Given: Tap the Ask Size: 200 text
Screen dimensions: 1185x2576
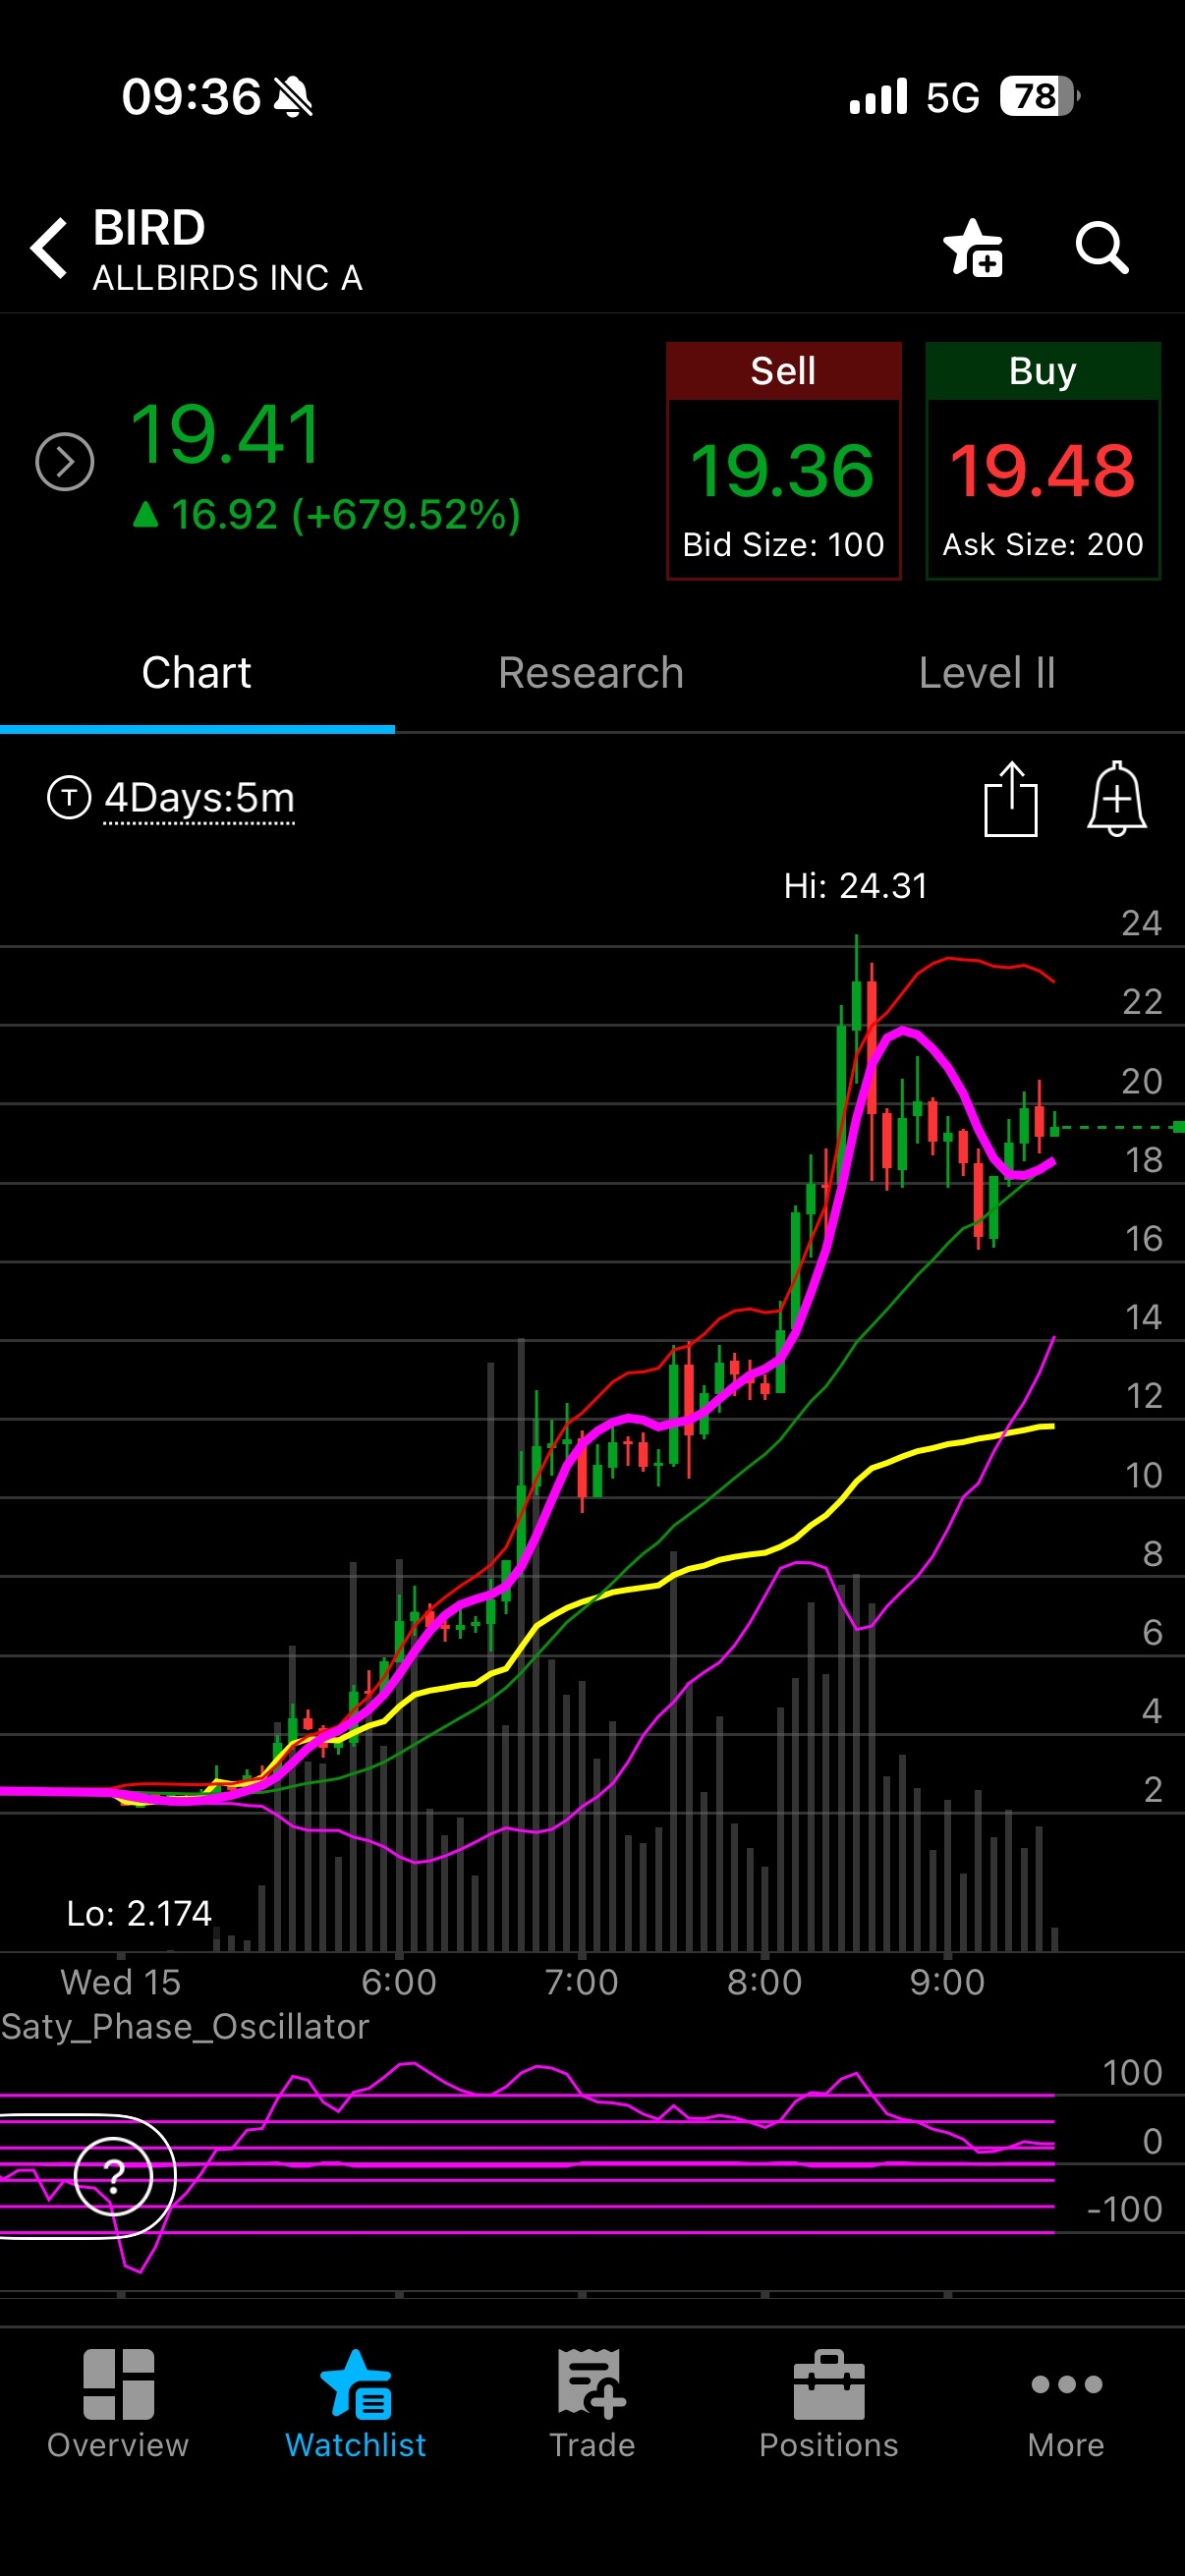Looking at the screenshot, I should (1043, 544).
